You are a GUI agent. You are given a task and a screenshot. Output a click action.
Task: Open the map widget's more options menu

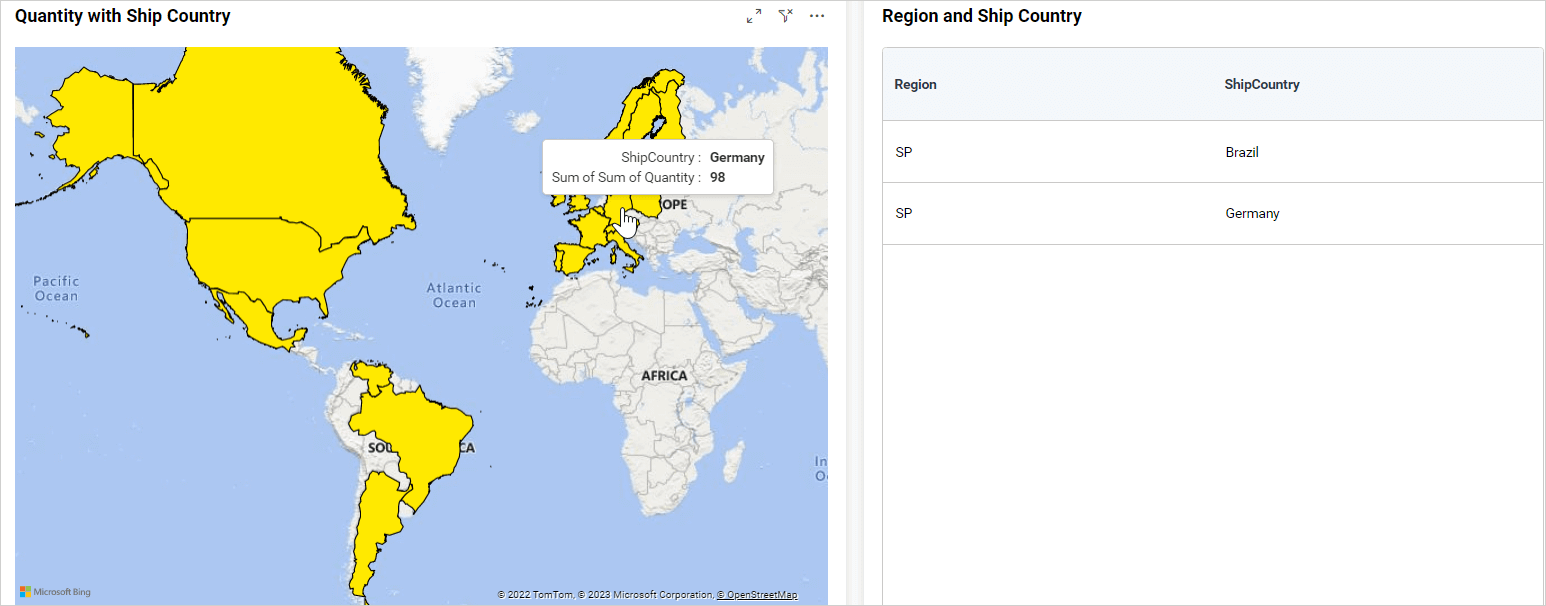pos(817,16)
